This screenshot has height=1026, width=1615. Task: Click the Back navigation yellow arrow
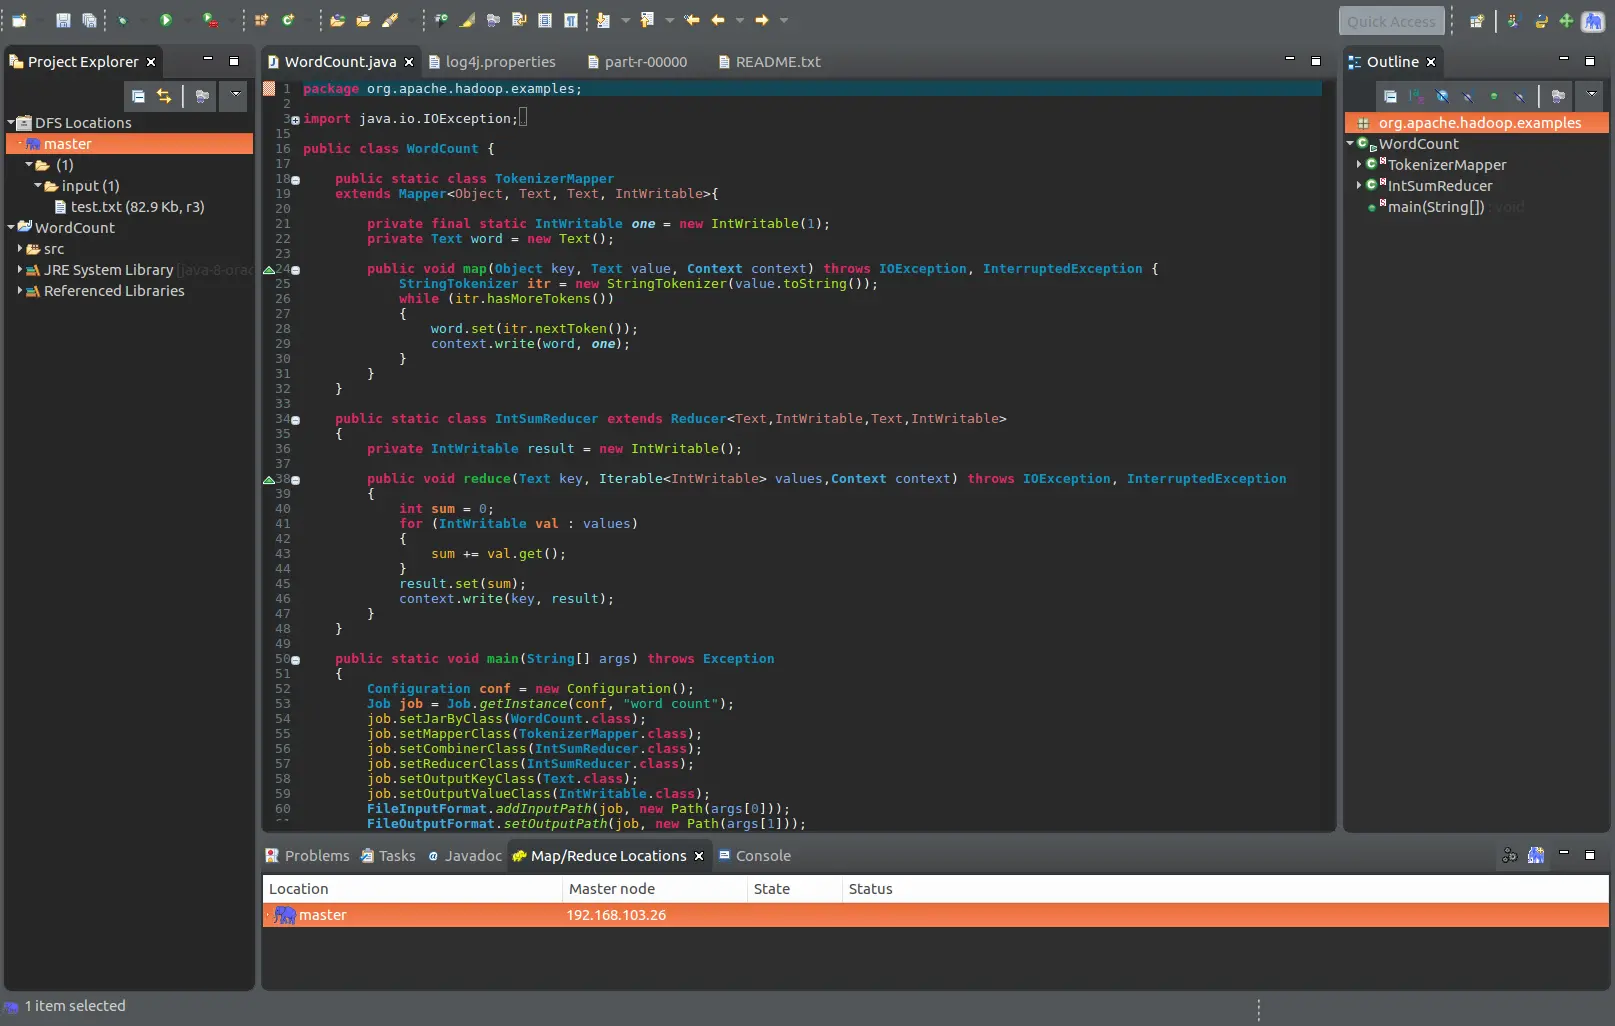(x=718, y=20)
